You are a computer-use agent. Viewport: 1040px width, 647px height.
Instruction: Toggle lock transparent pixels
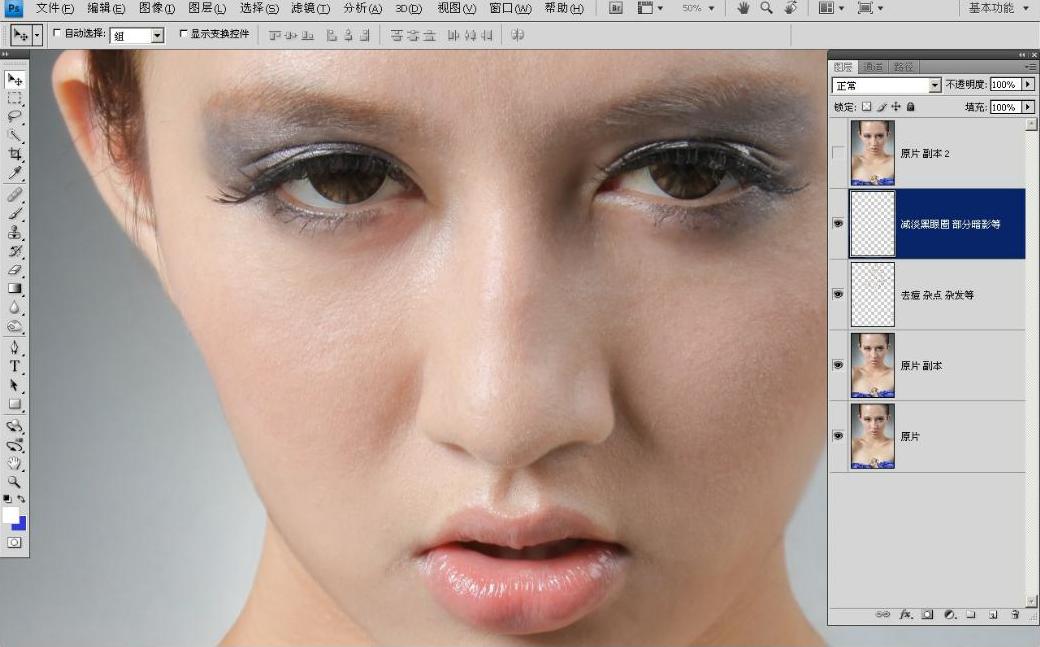coord(866,106)
